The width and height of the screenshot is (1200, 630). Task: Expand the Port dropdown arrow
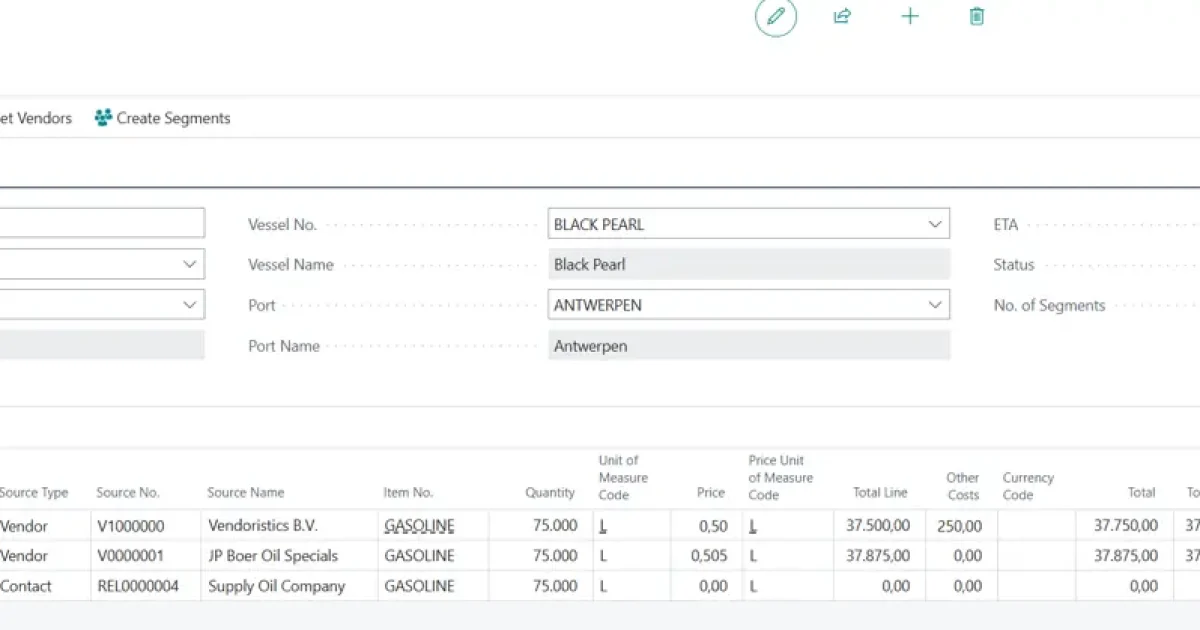[935, 305]
